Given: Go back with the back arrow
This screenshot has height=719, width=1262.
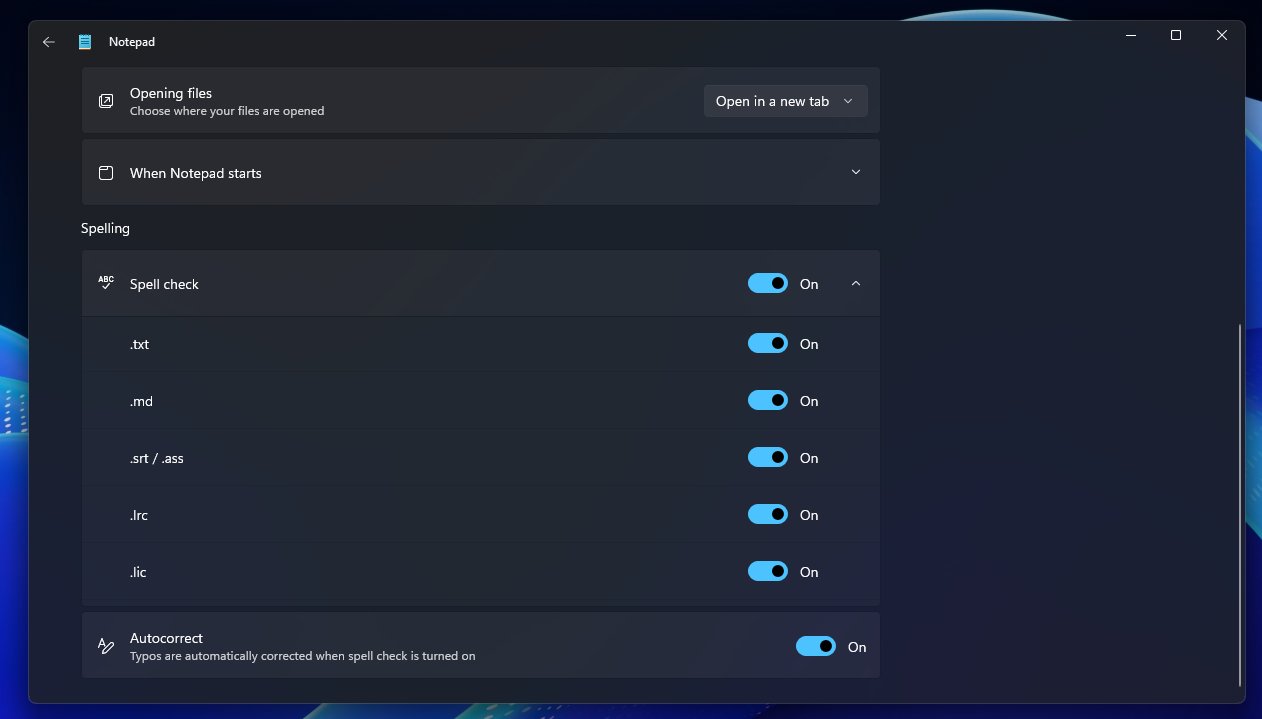Looking at the screenshot, I should (48, 42).
